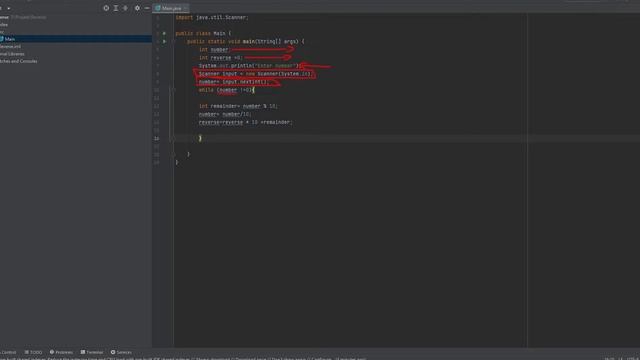Click the 'int remainder= number % 10' line
Viewport: 640px width, 360px height.
coord(238,106)
